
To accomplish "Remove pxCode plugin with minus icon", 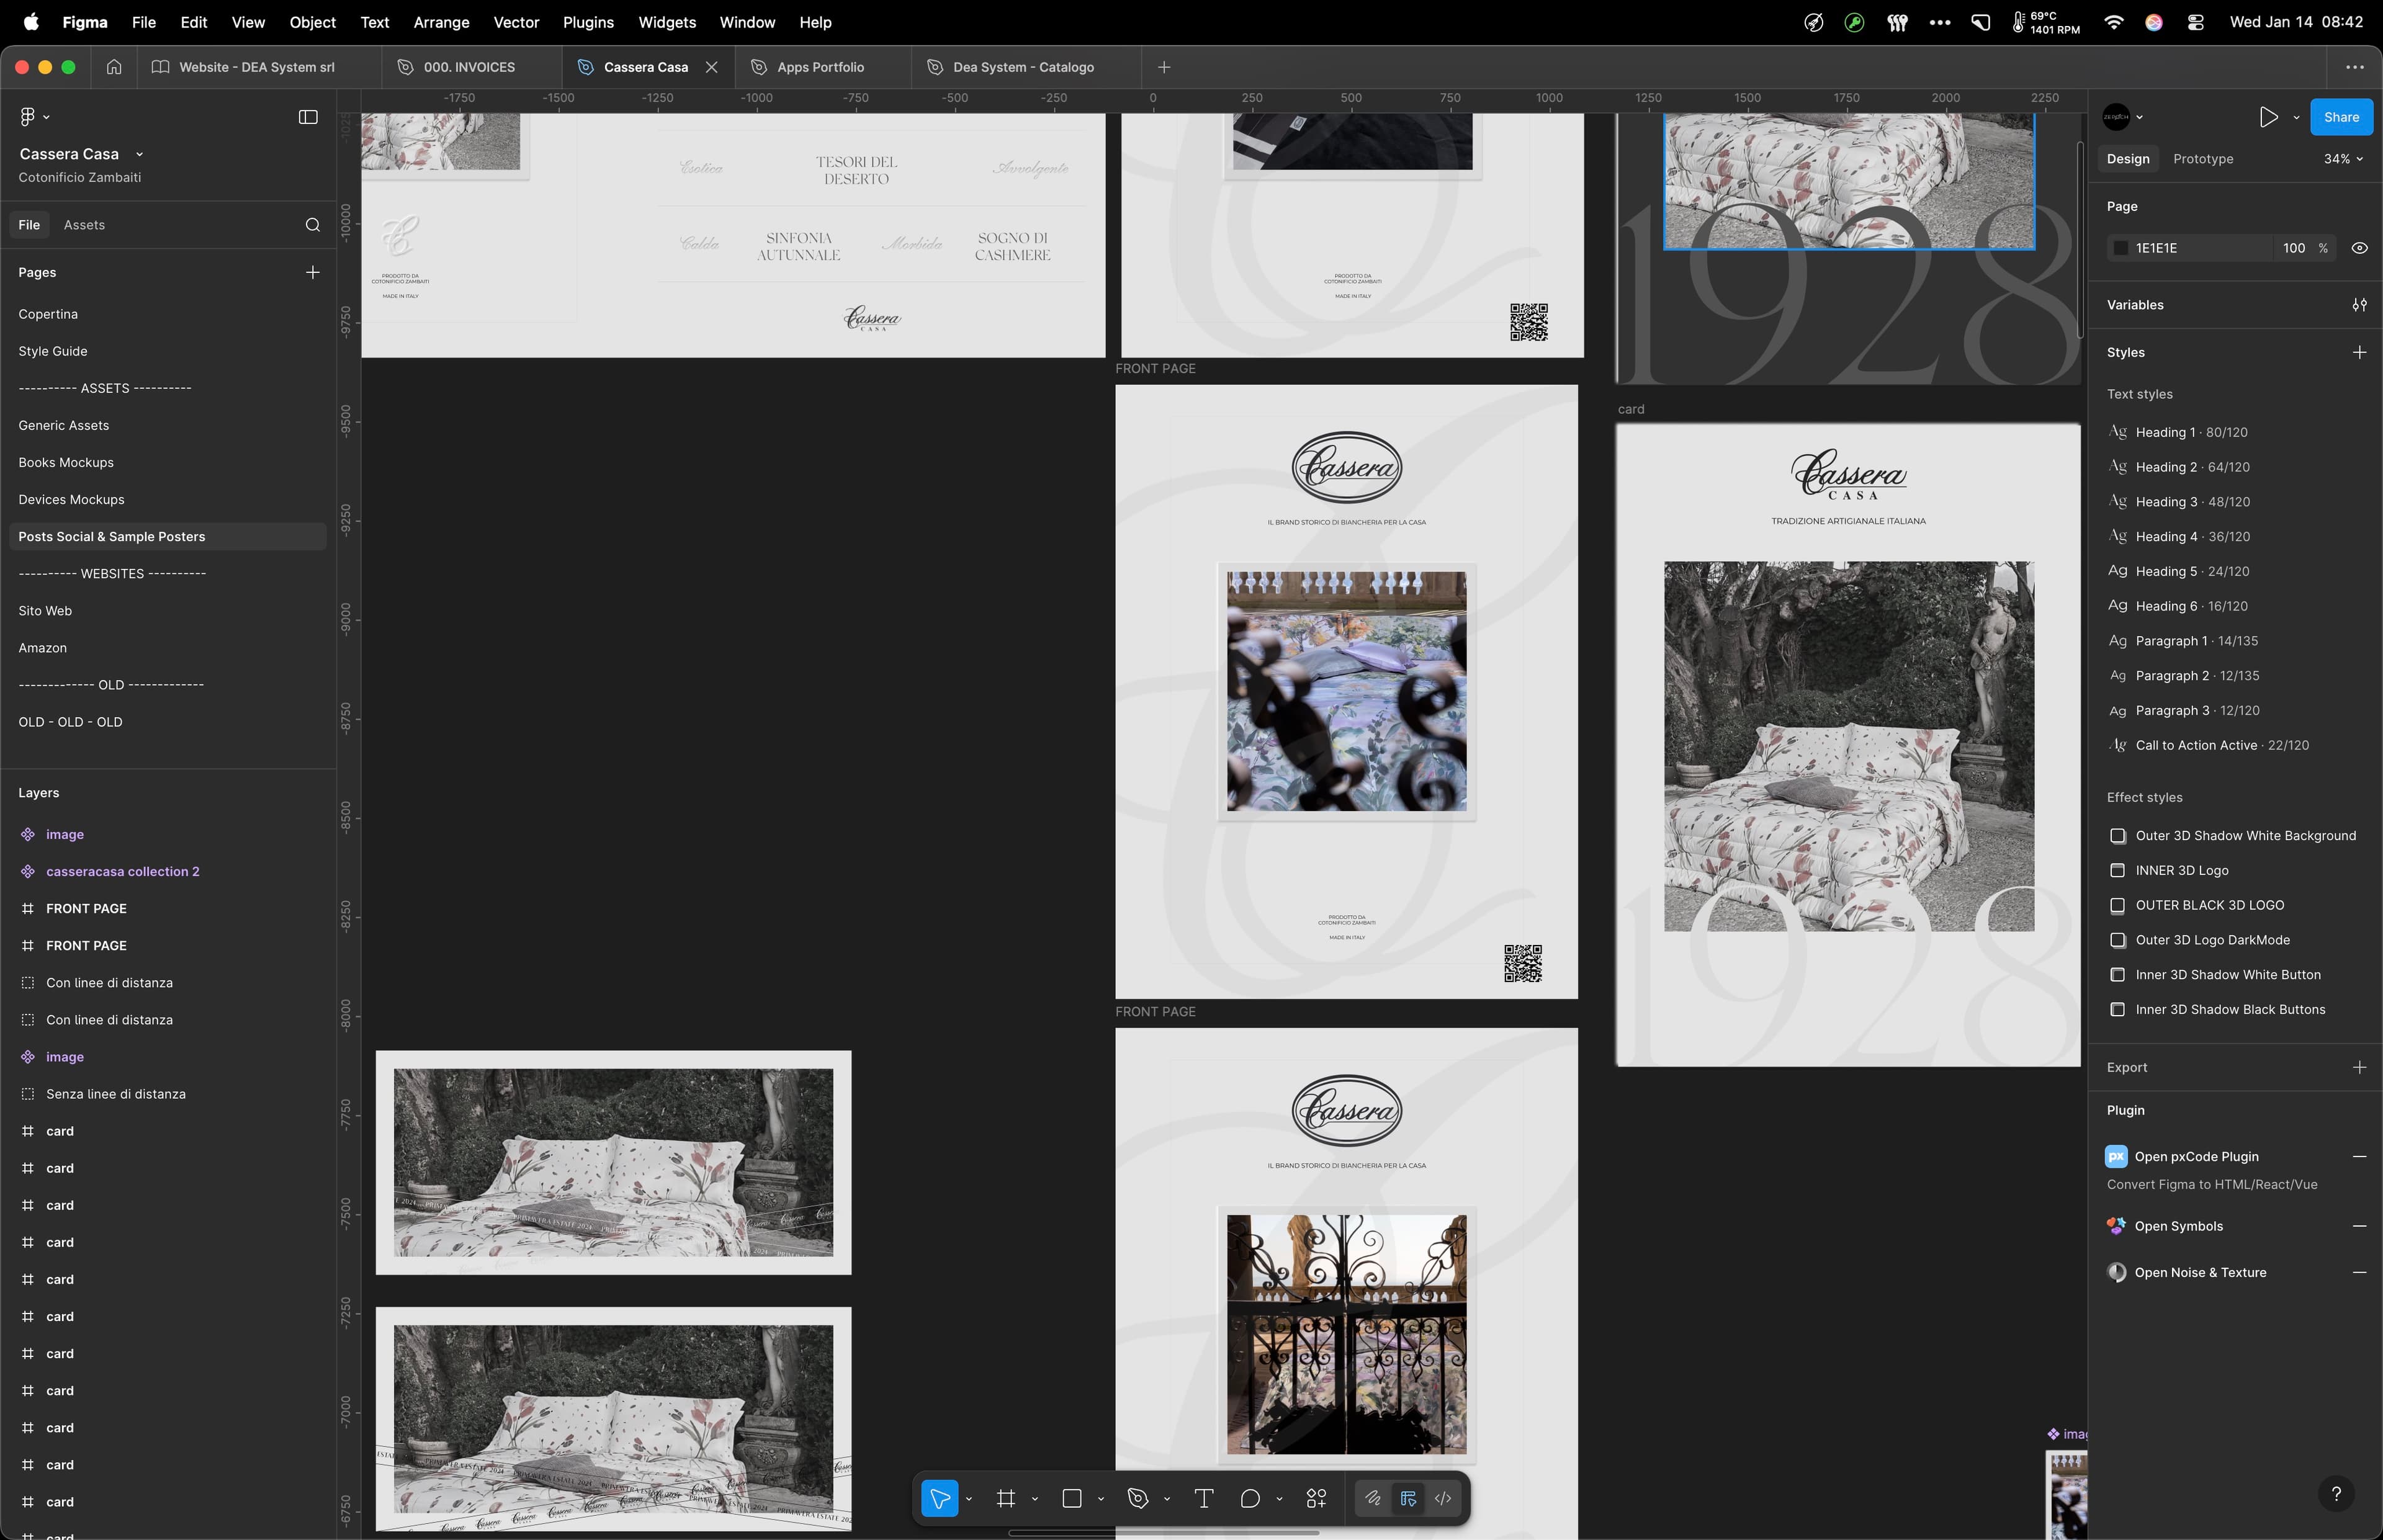I will click(2359, 1156).
